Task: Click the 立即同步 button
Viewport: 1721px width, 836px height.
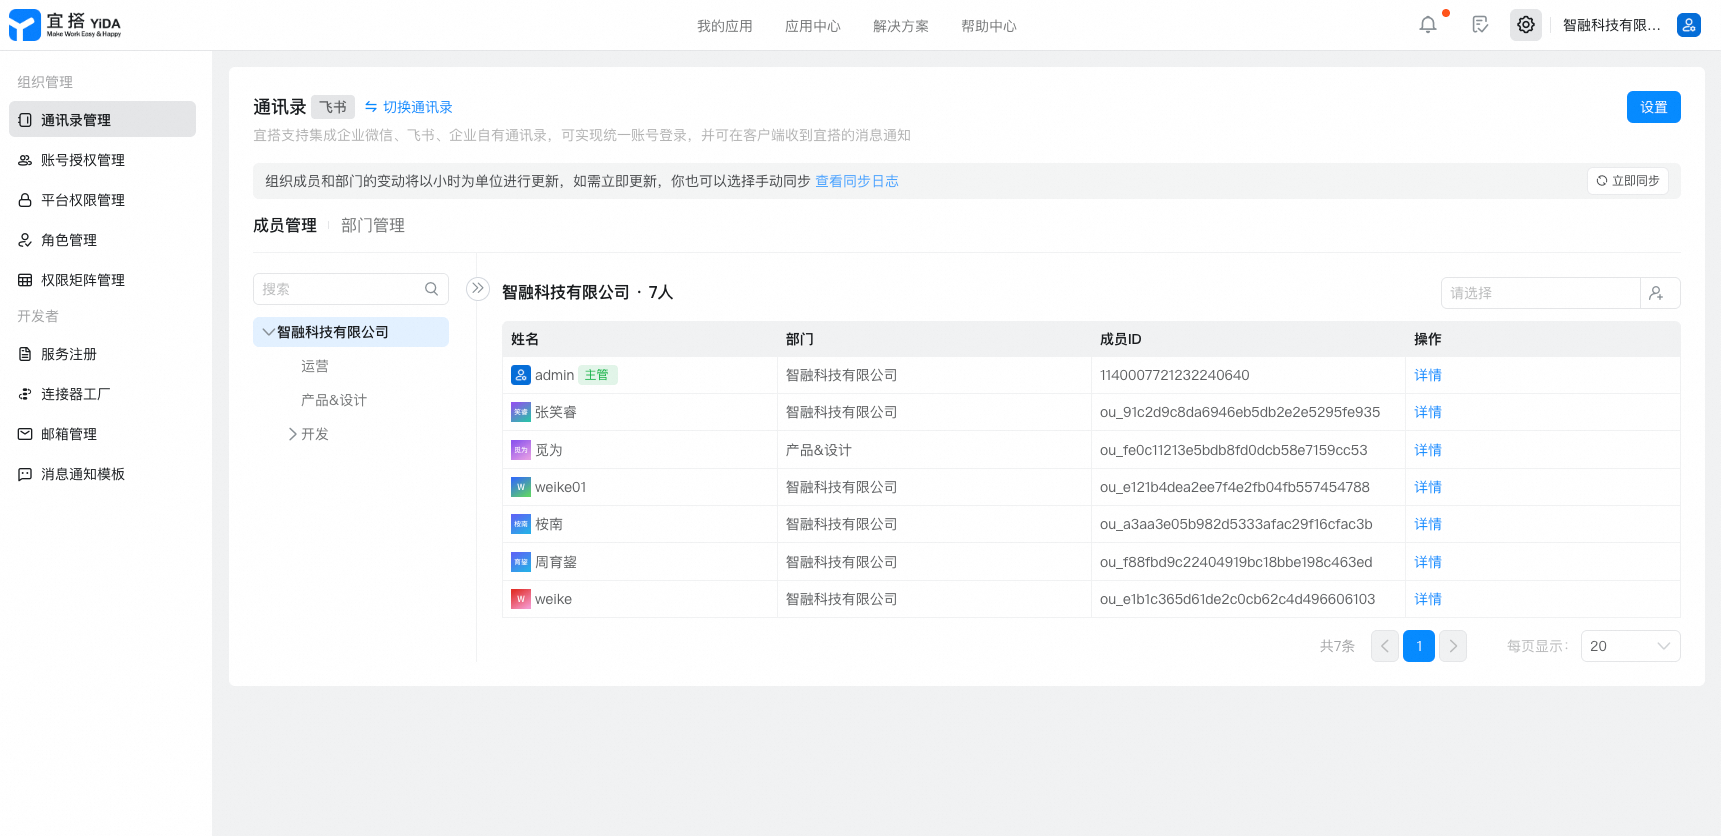Action: tap(1627, 181)
